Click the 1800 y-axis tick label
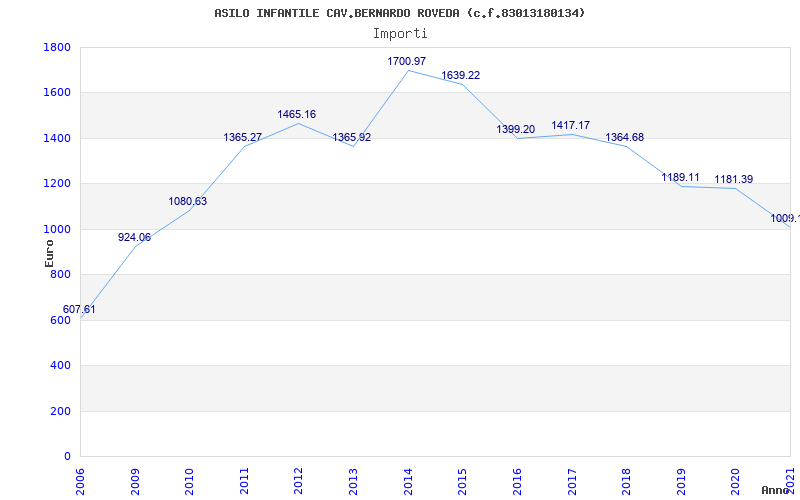The image size is (800, 500). pyautogui.click(x=57, y=47)
